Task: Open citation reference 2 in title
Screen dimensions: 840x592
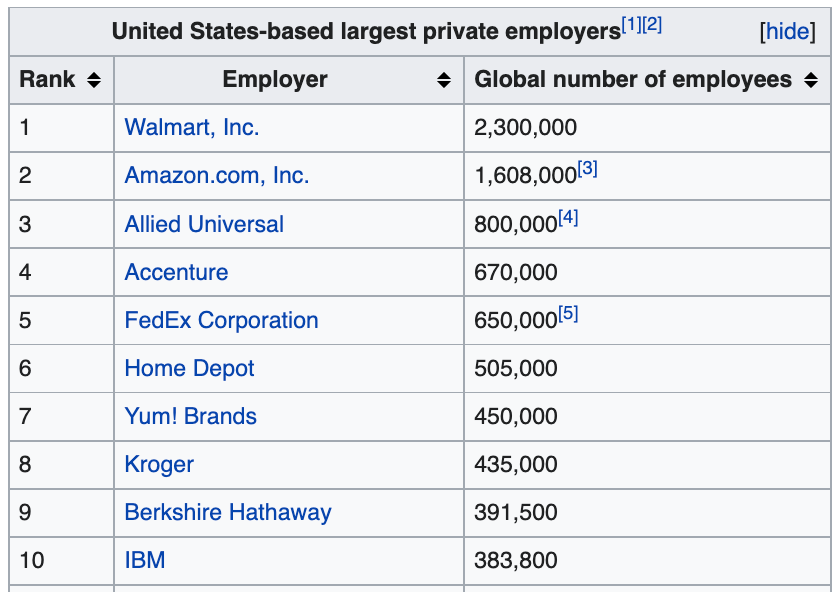Action: tap(652, 24)
